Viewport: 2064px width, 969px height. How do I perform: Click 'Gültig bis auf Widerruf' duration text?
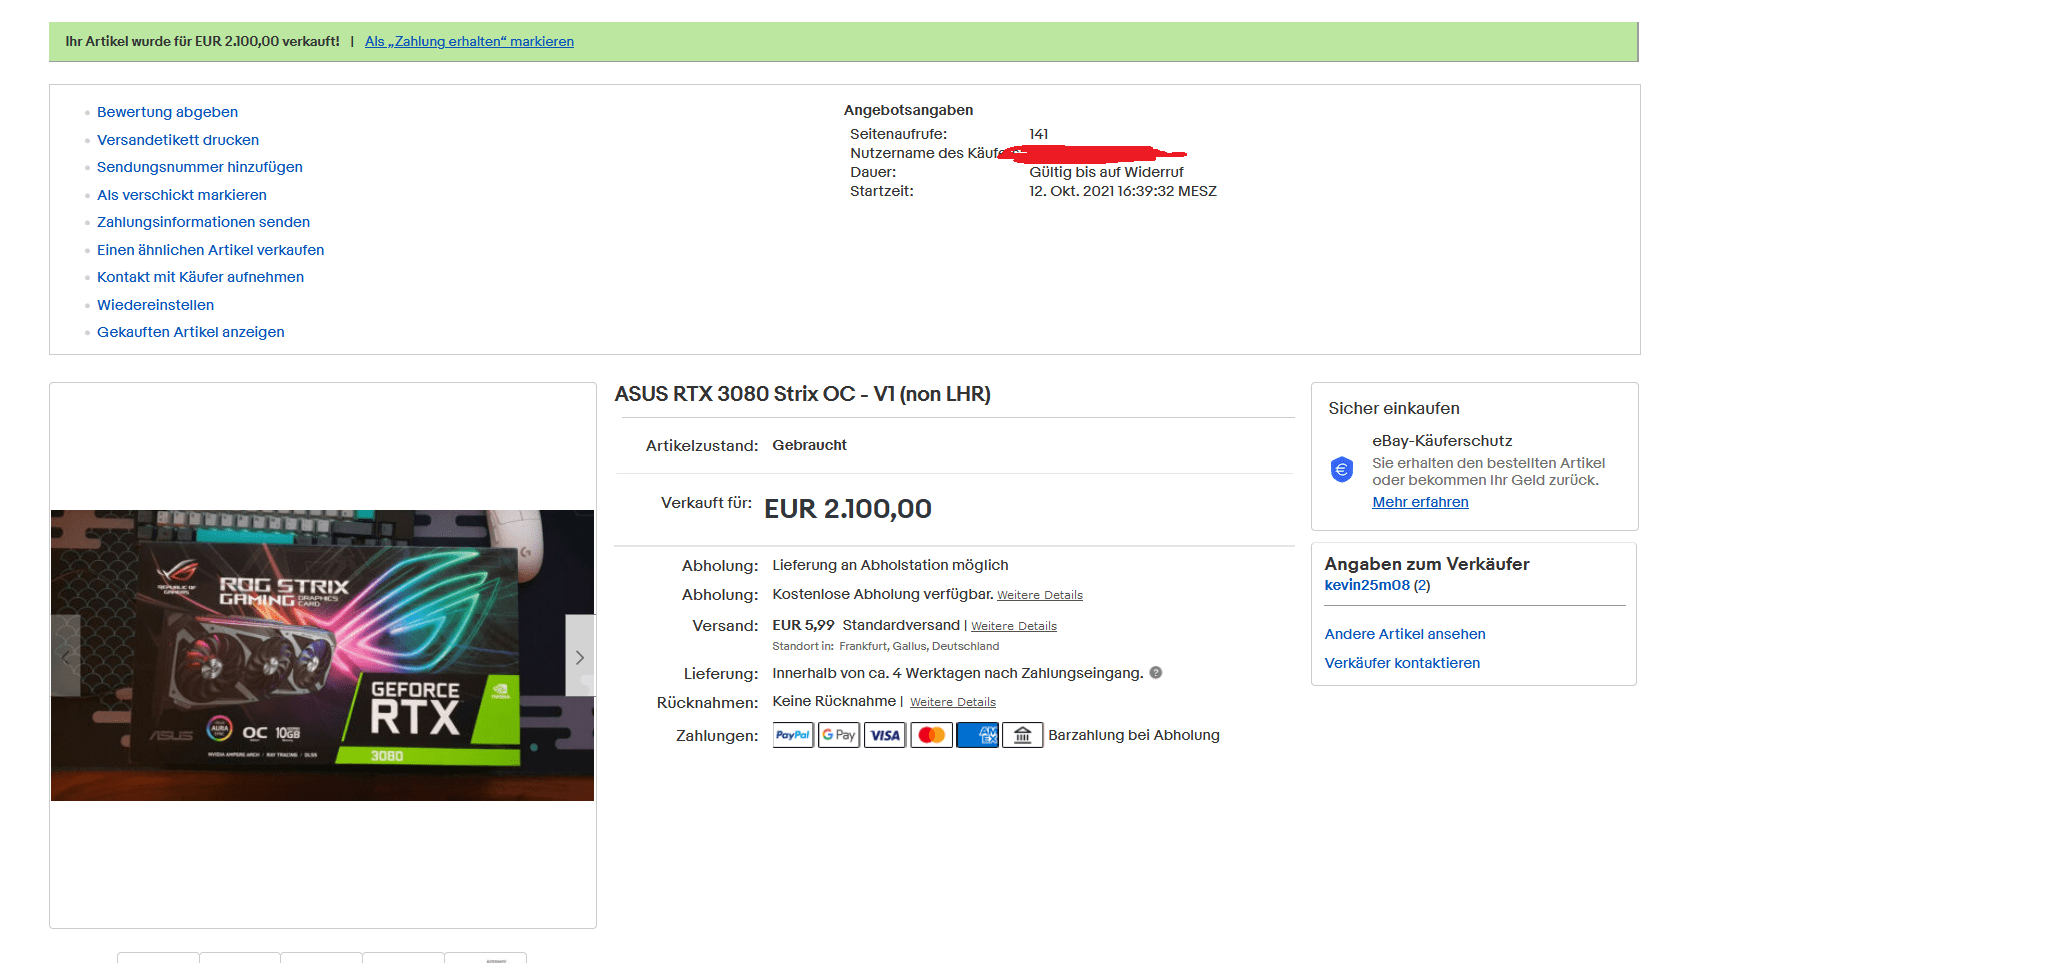(x=1107, y=172)
